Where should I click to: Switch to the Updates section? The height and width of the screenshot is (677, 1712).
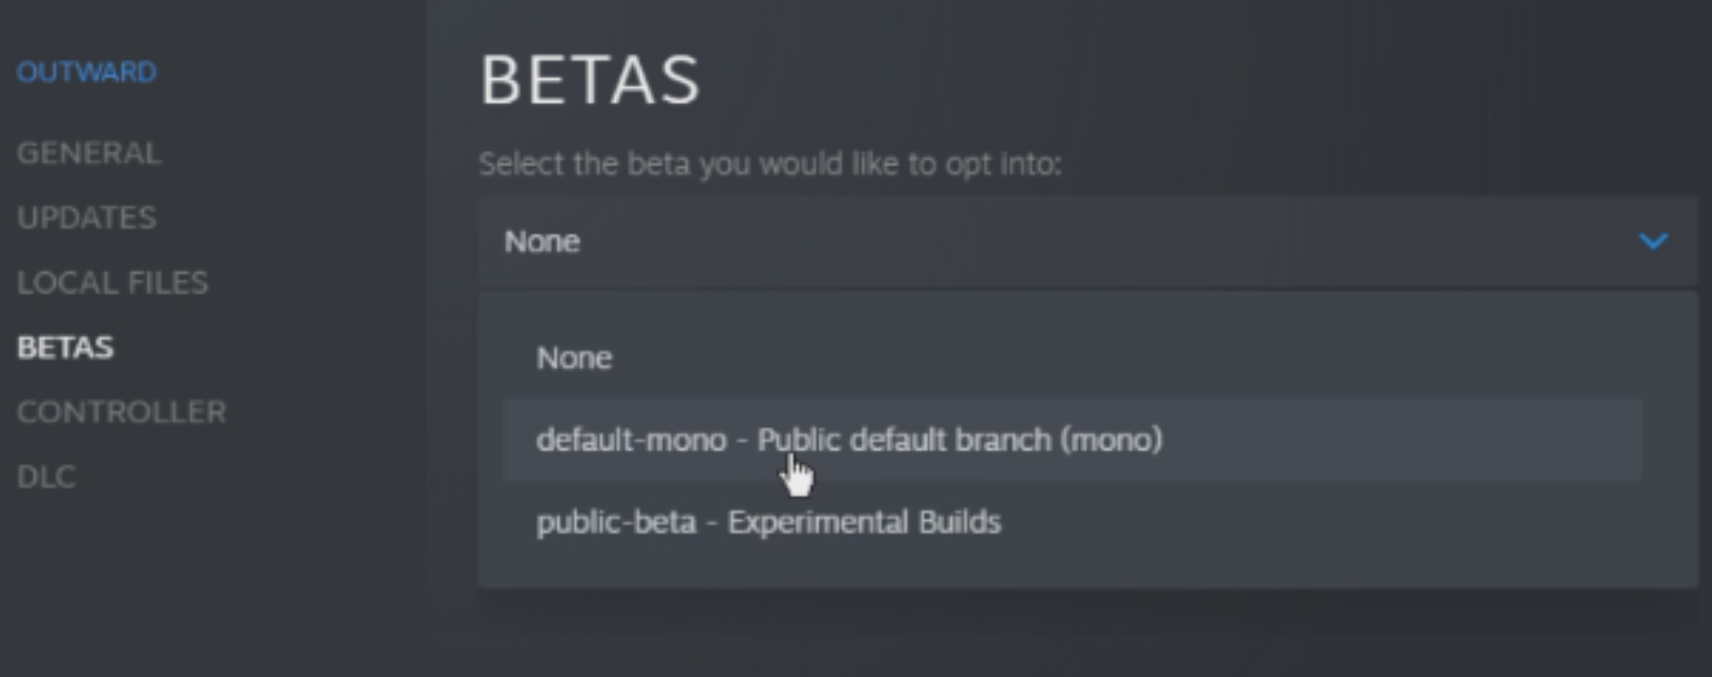coord(86,218)
